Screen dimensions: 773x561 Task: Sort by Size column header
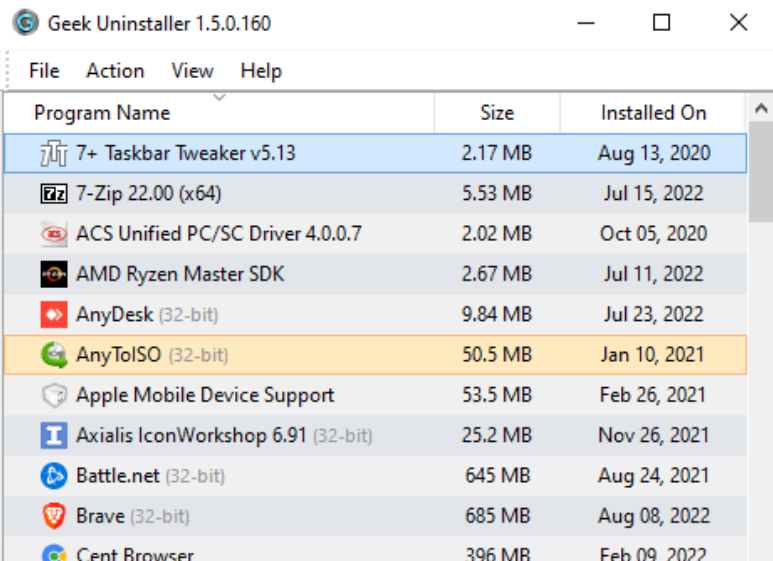497,113
